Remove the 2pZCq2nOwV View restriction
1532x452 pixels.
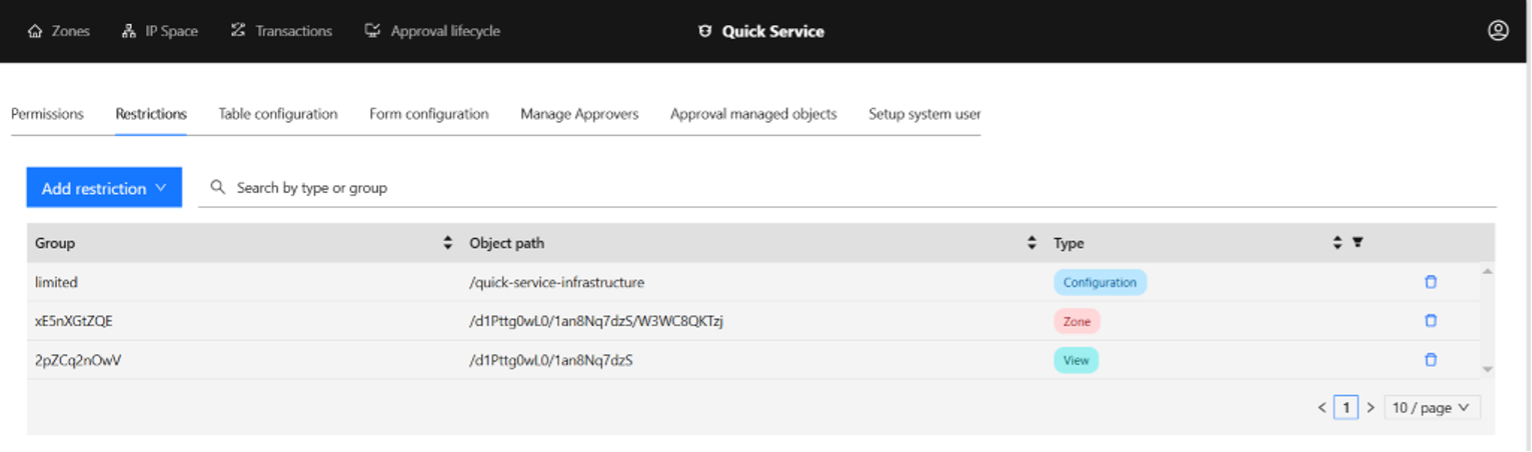(x=1430, y=360)
